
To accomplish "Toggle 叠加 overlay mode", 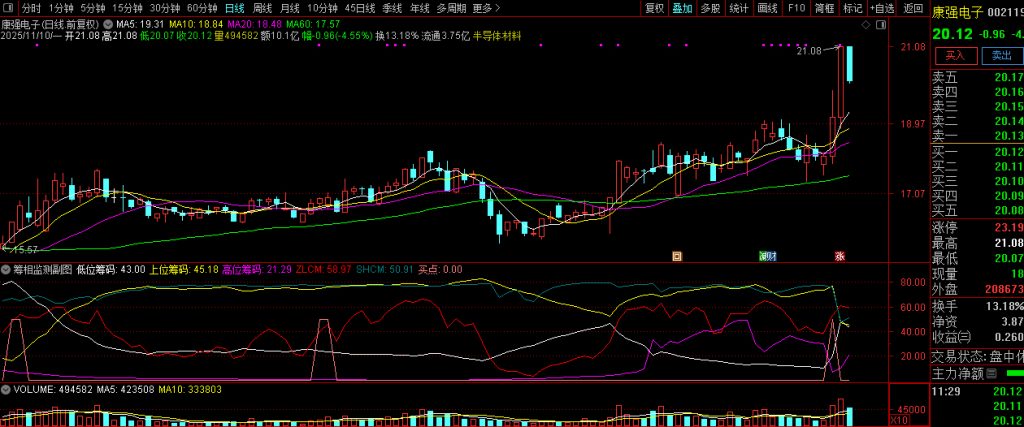I will click(682, 8).
